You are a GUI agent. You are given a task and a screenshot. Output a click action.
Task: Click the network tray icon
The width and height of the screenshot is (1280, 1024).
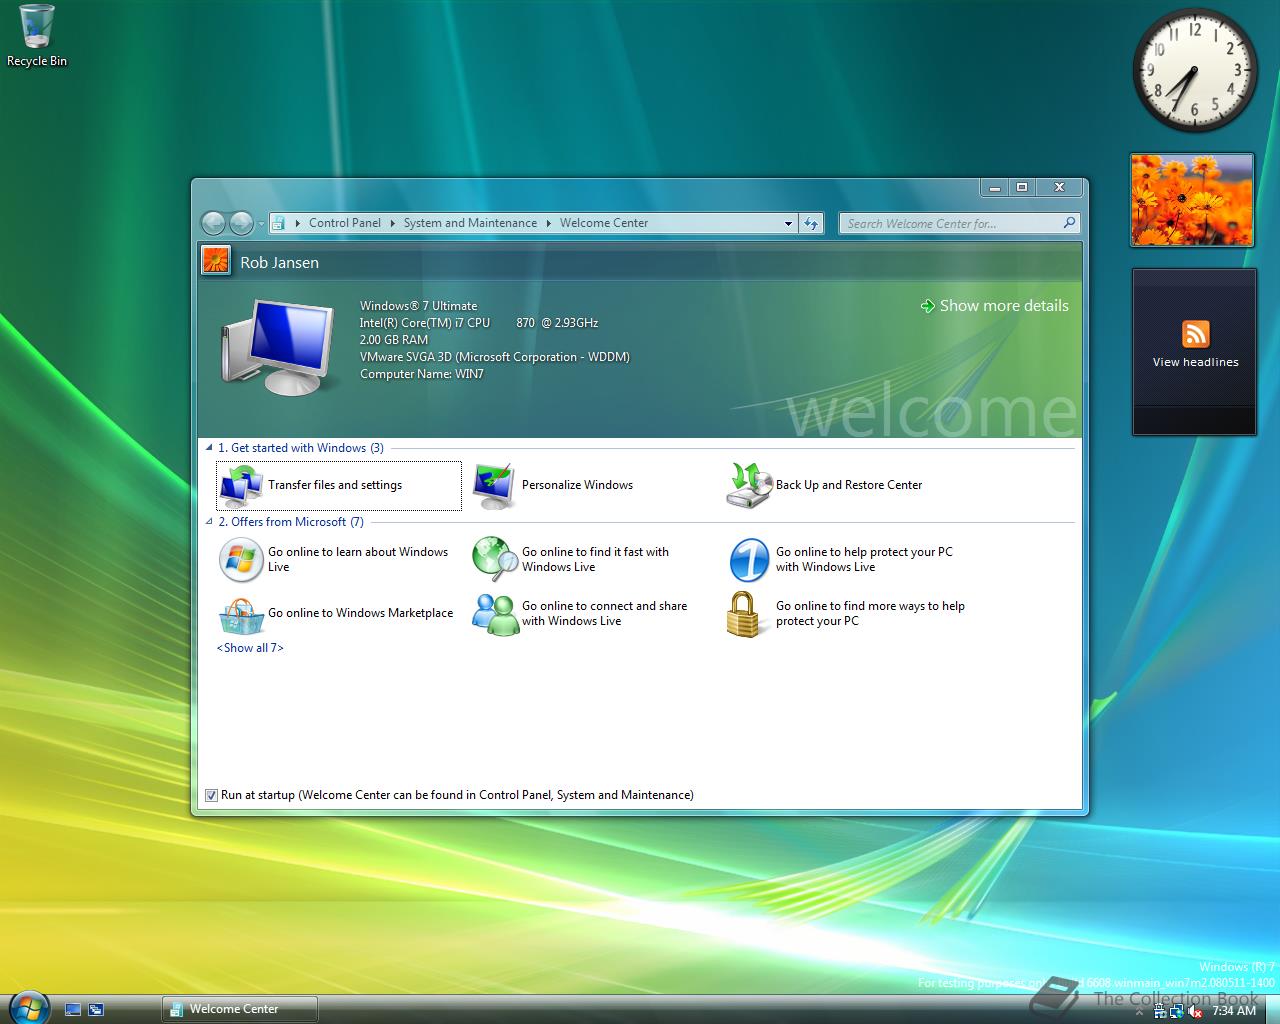1177,1011
